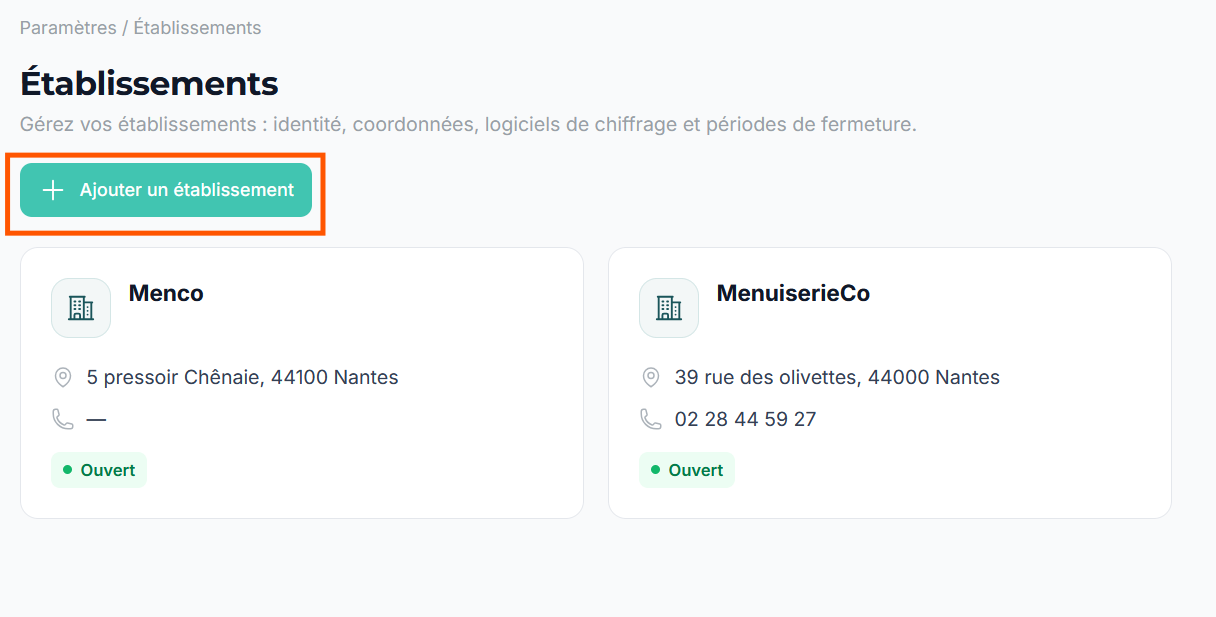Click the Établissements breadcrumb item
The width and height of the screenshot is (1216, 617).
point(197,28)
